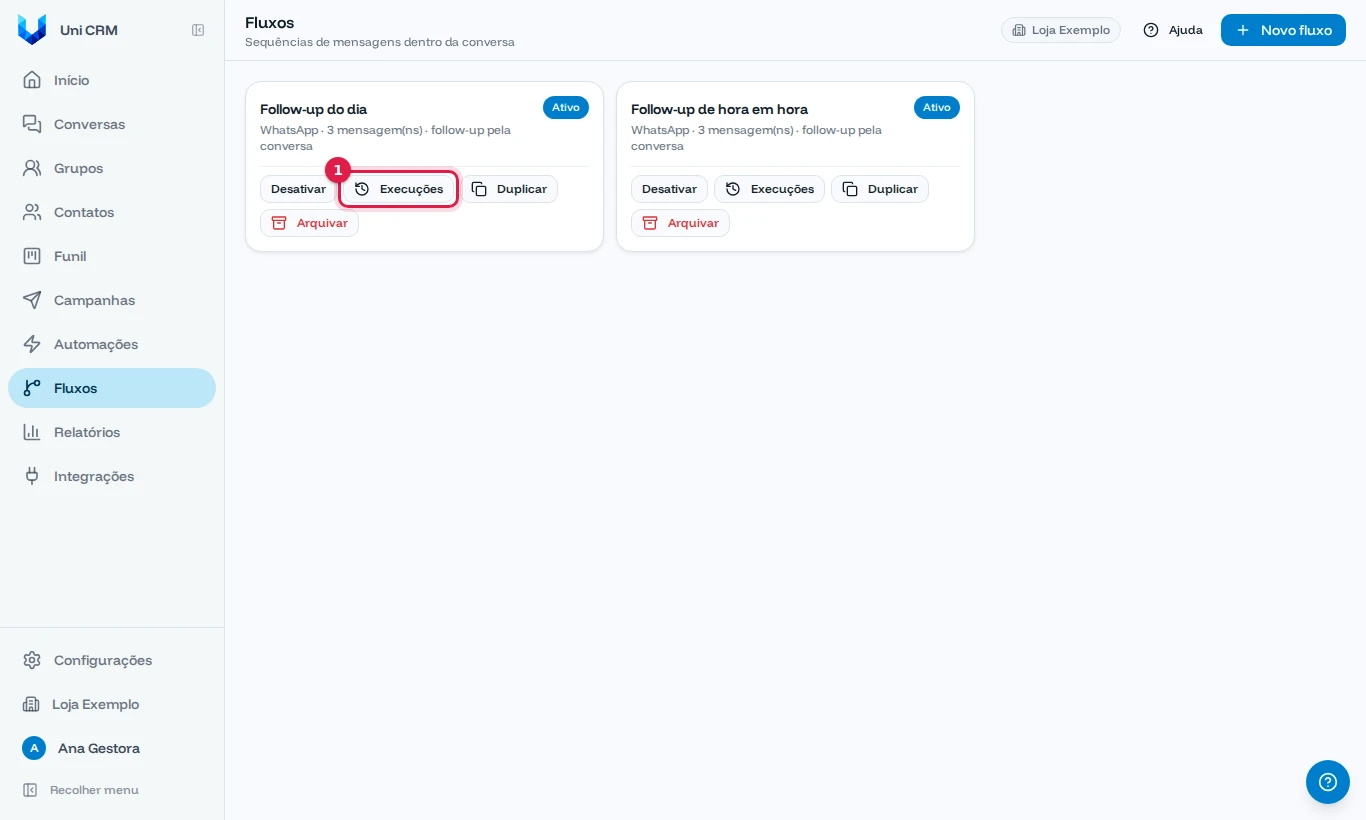Click Ativo badge on Follow-up do dia
The width and height of the screenshot is (1366, 820).
coord(566,107)
